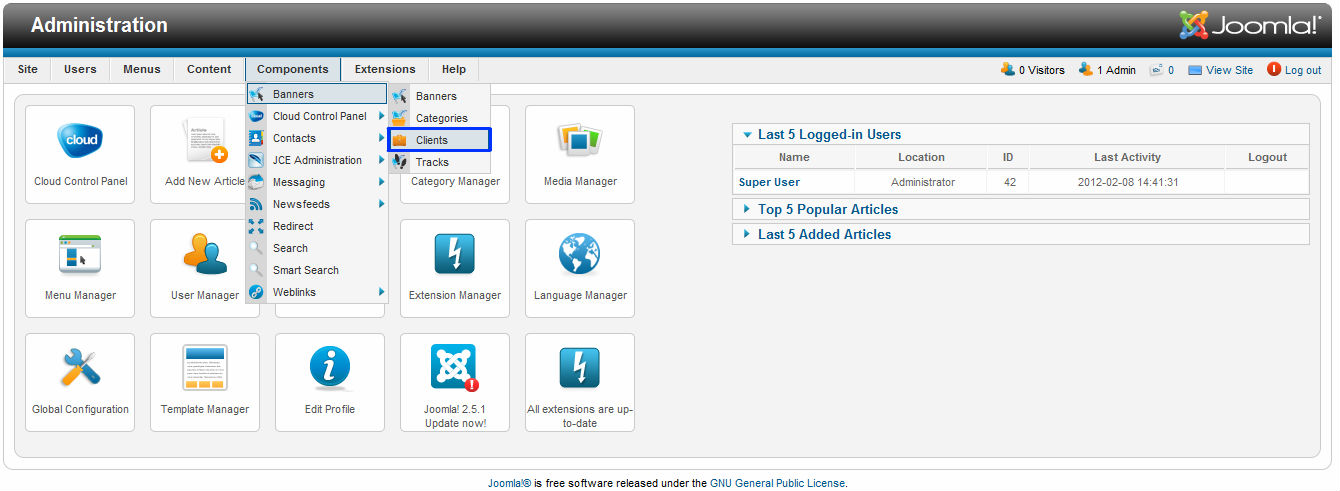Open the Content menu

coord(209,69)
